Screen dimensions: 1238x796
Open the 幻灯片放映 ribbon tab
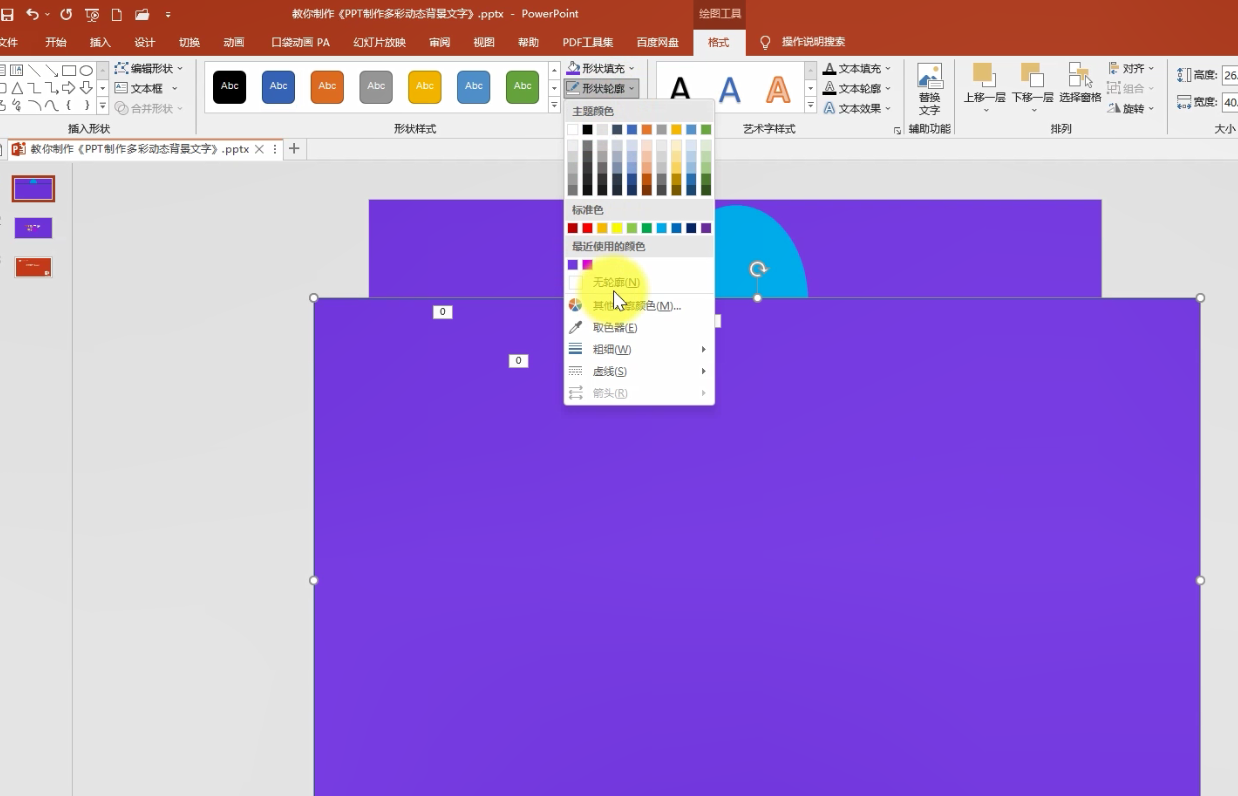pyautogui.click(x=379, y=42)
